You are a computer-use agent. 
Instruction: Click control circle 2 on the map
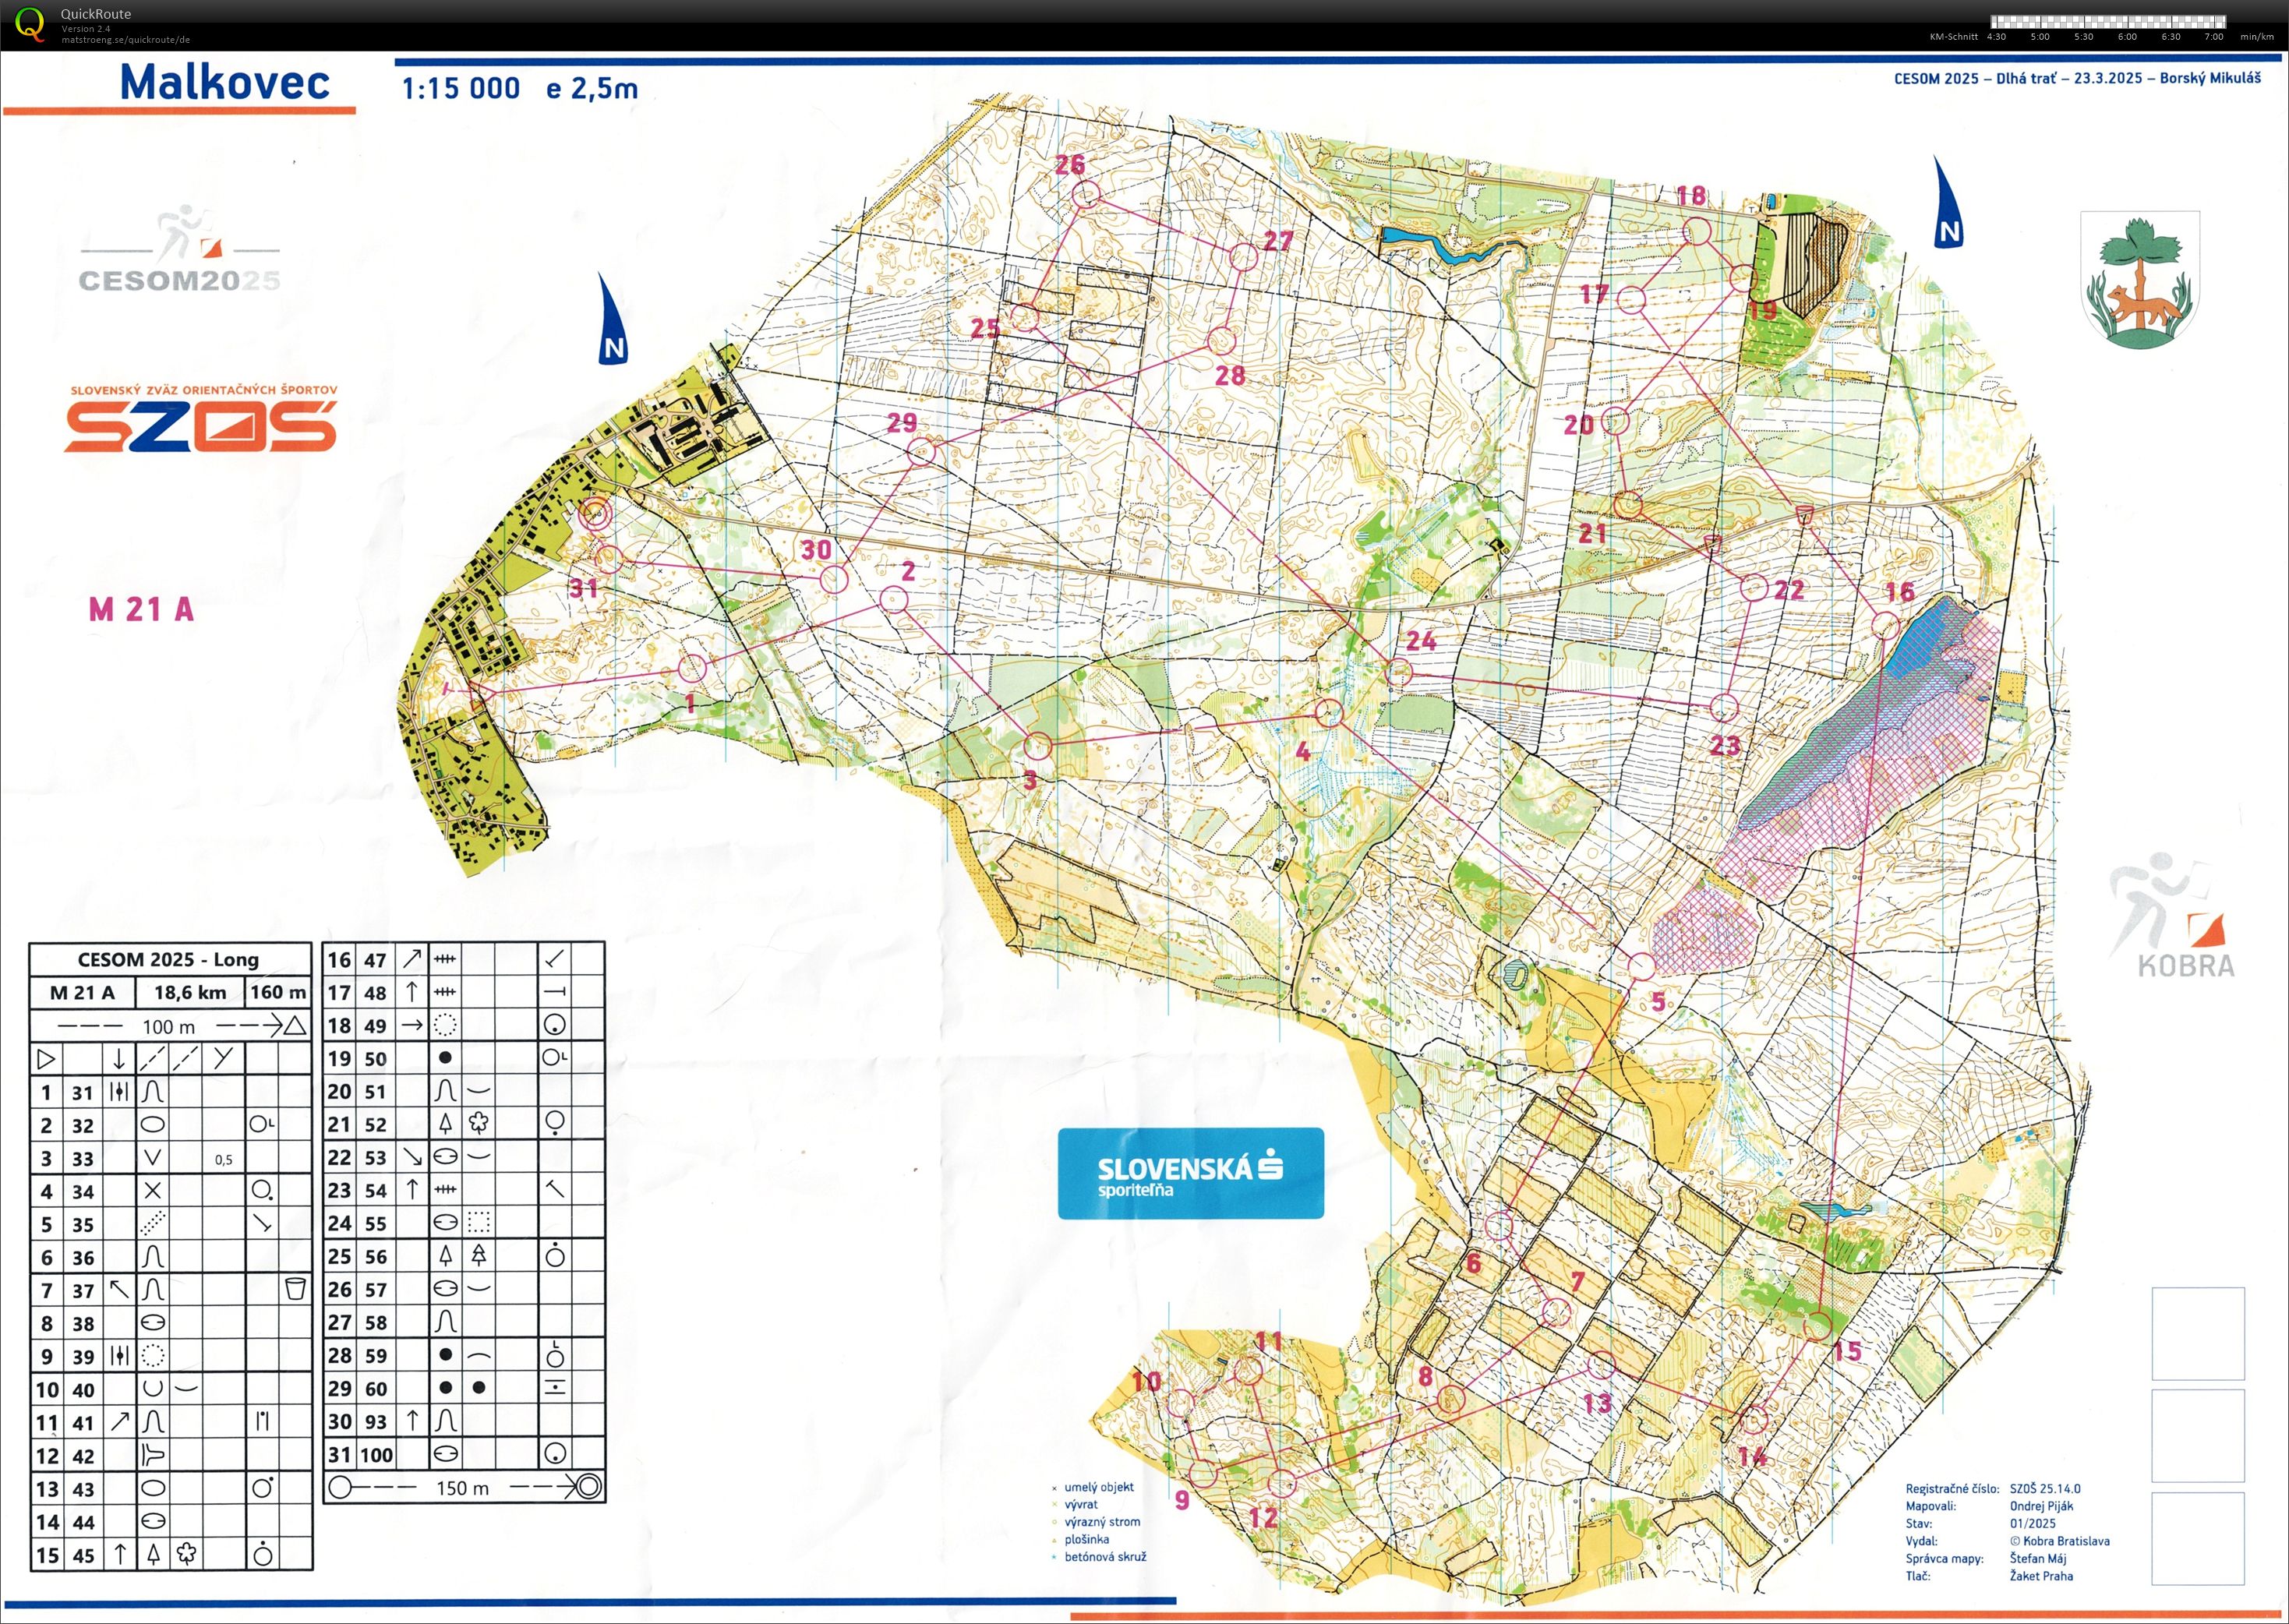[894, 600]
